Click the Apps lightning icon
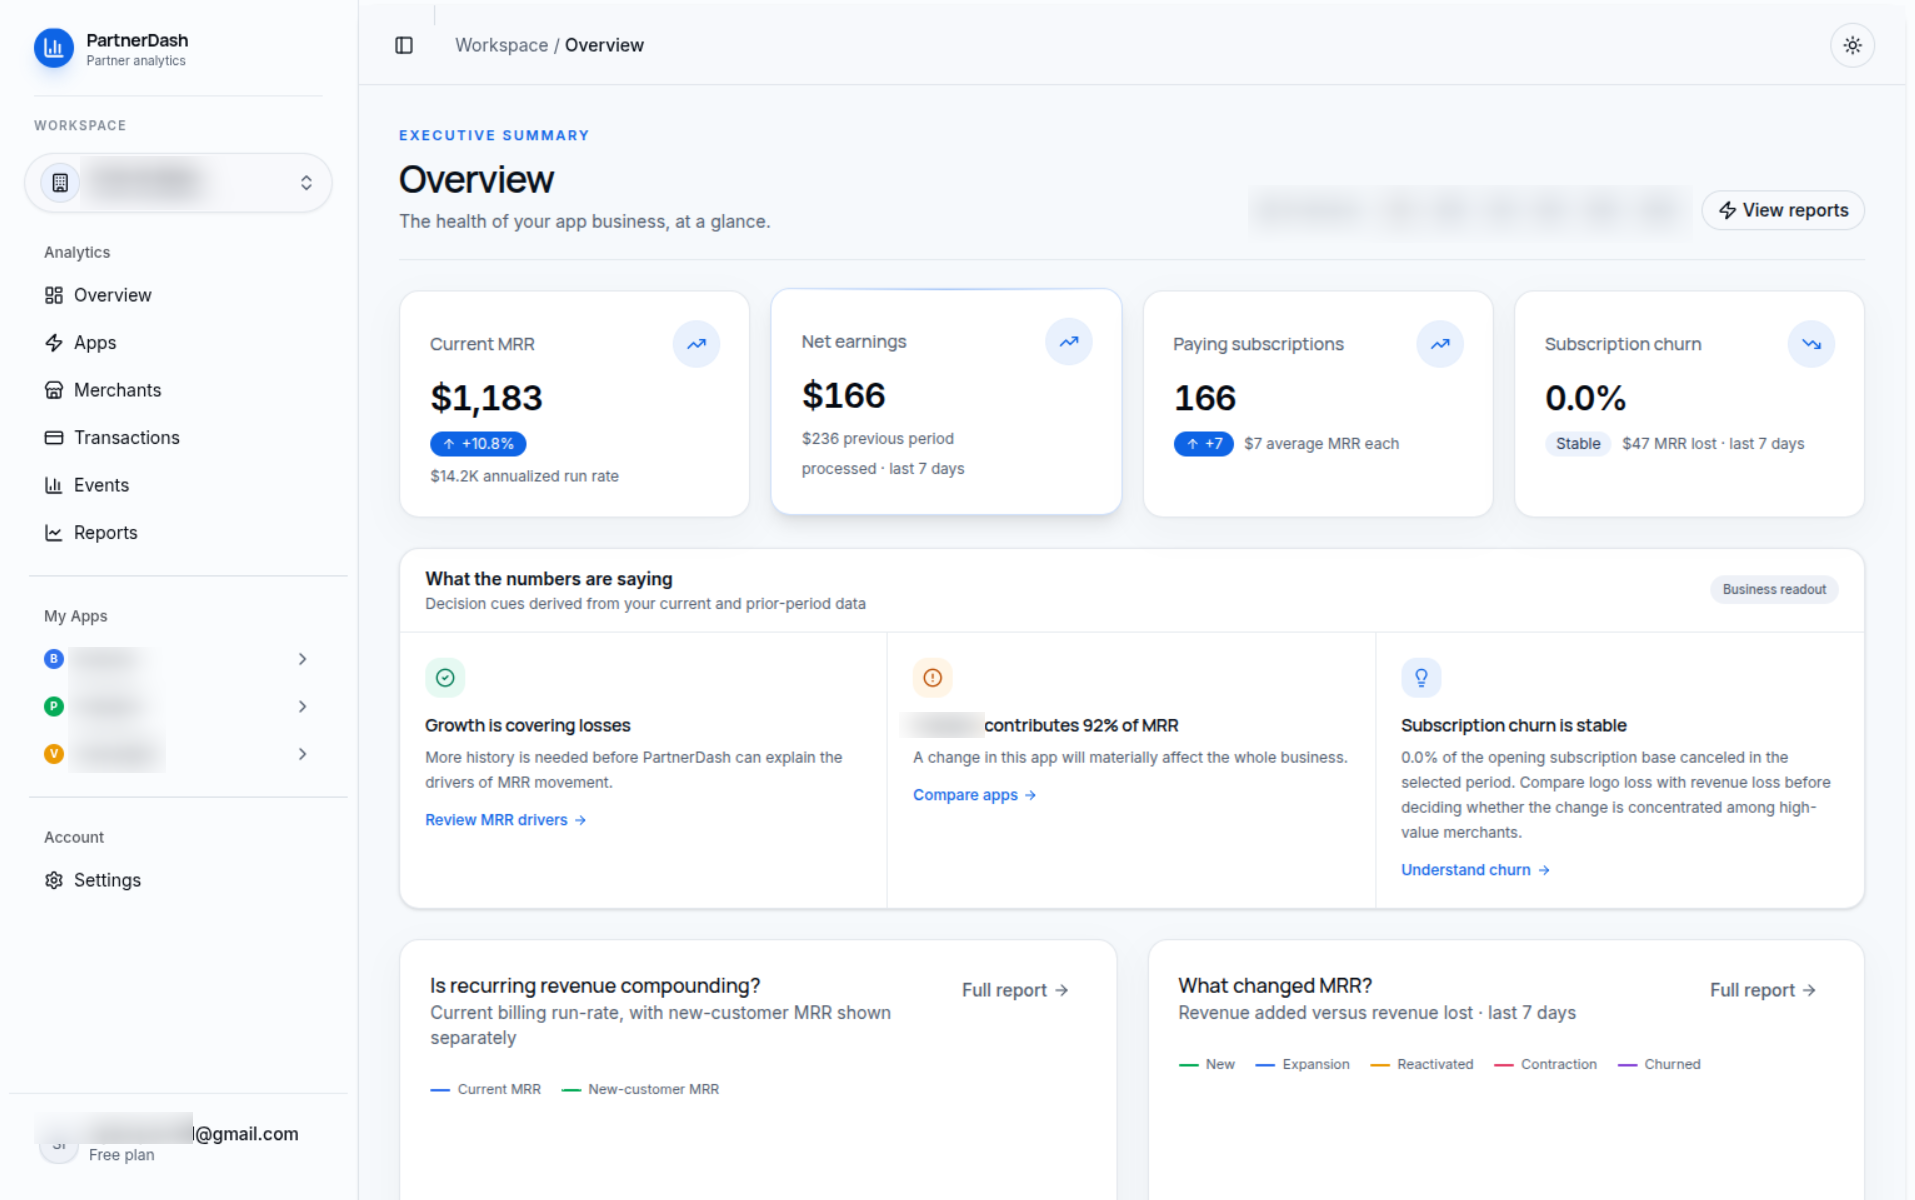The width and height of the screenshot is (1915, 1200). point(54,343)
